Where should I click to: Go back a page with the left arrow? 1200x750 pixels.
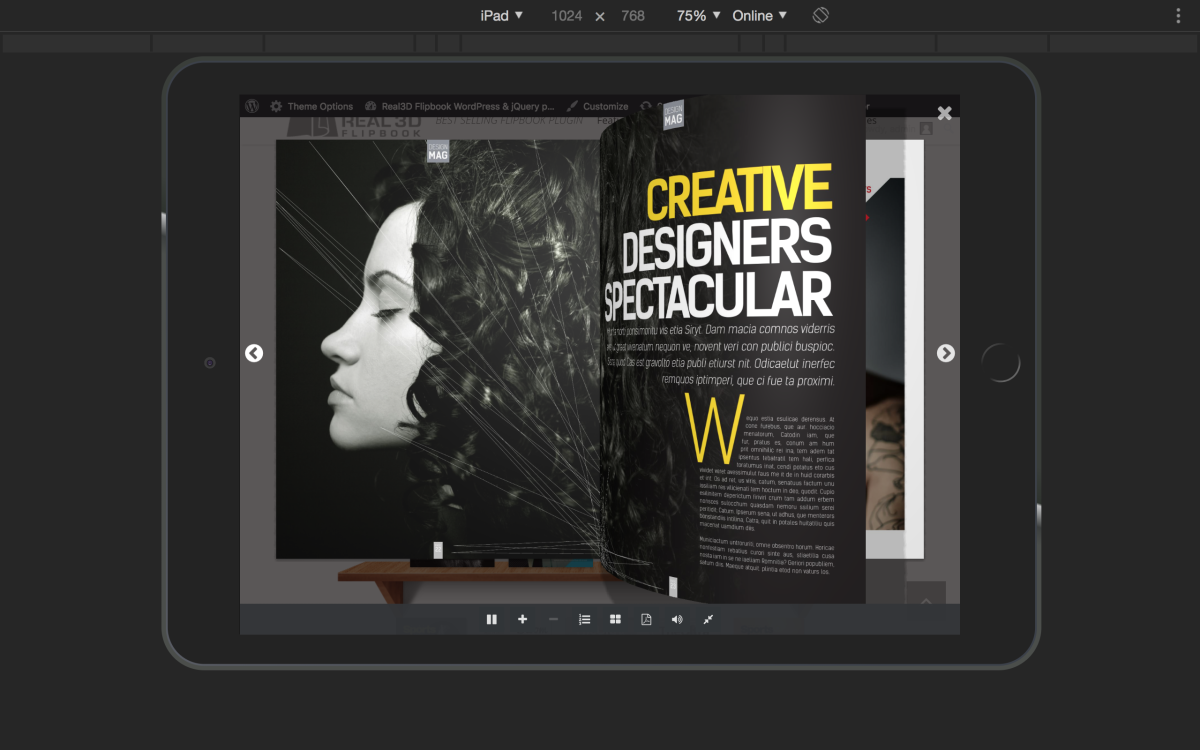click(254, 353)
